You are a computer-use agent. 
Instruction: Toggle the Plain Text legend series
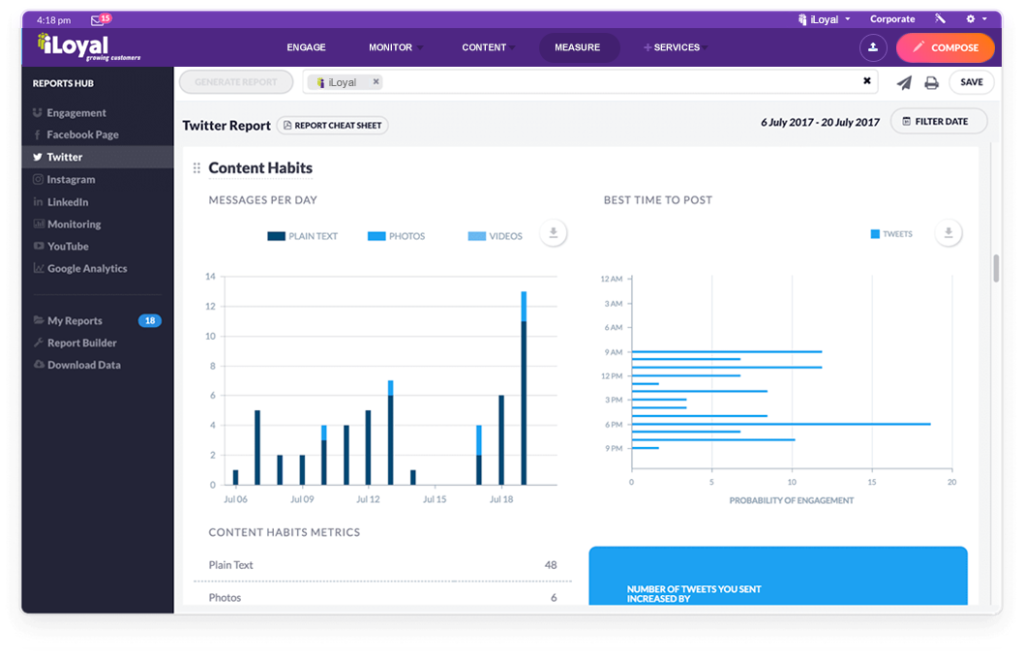[302, 236]
